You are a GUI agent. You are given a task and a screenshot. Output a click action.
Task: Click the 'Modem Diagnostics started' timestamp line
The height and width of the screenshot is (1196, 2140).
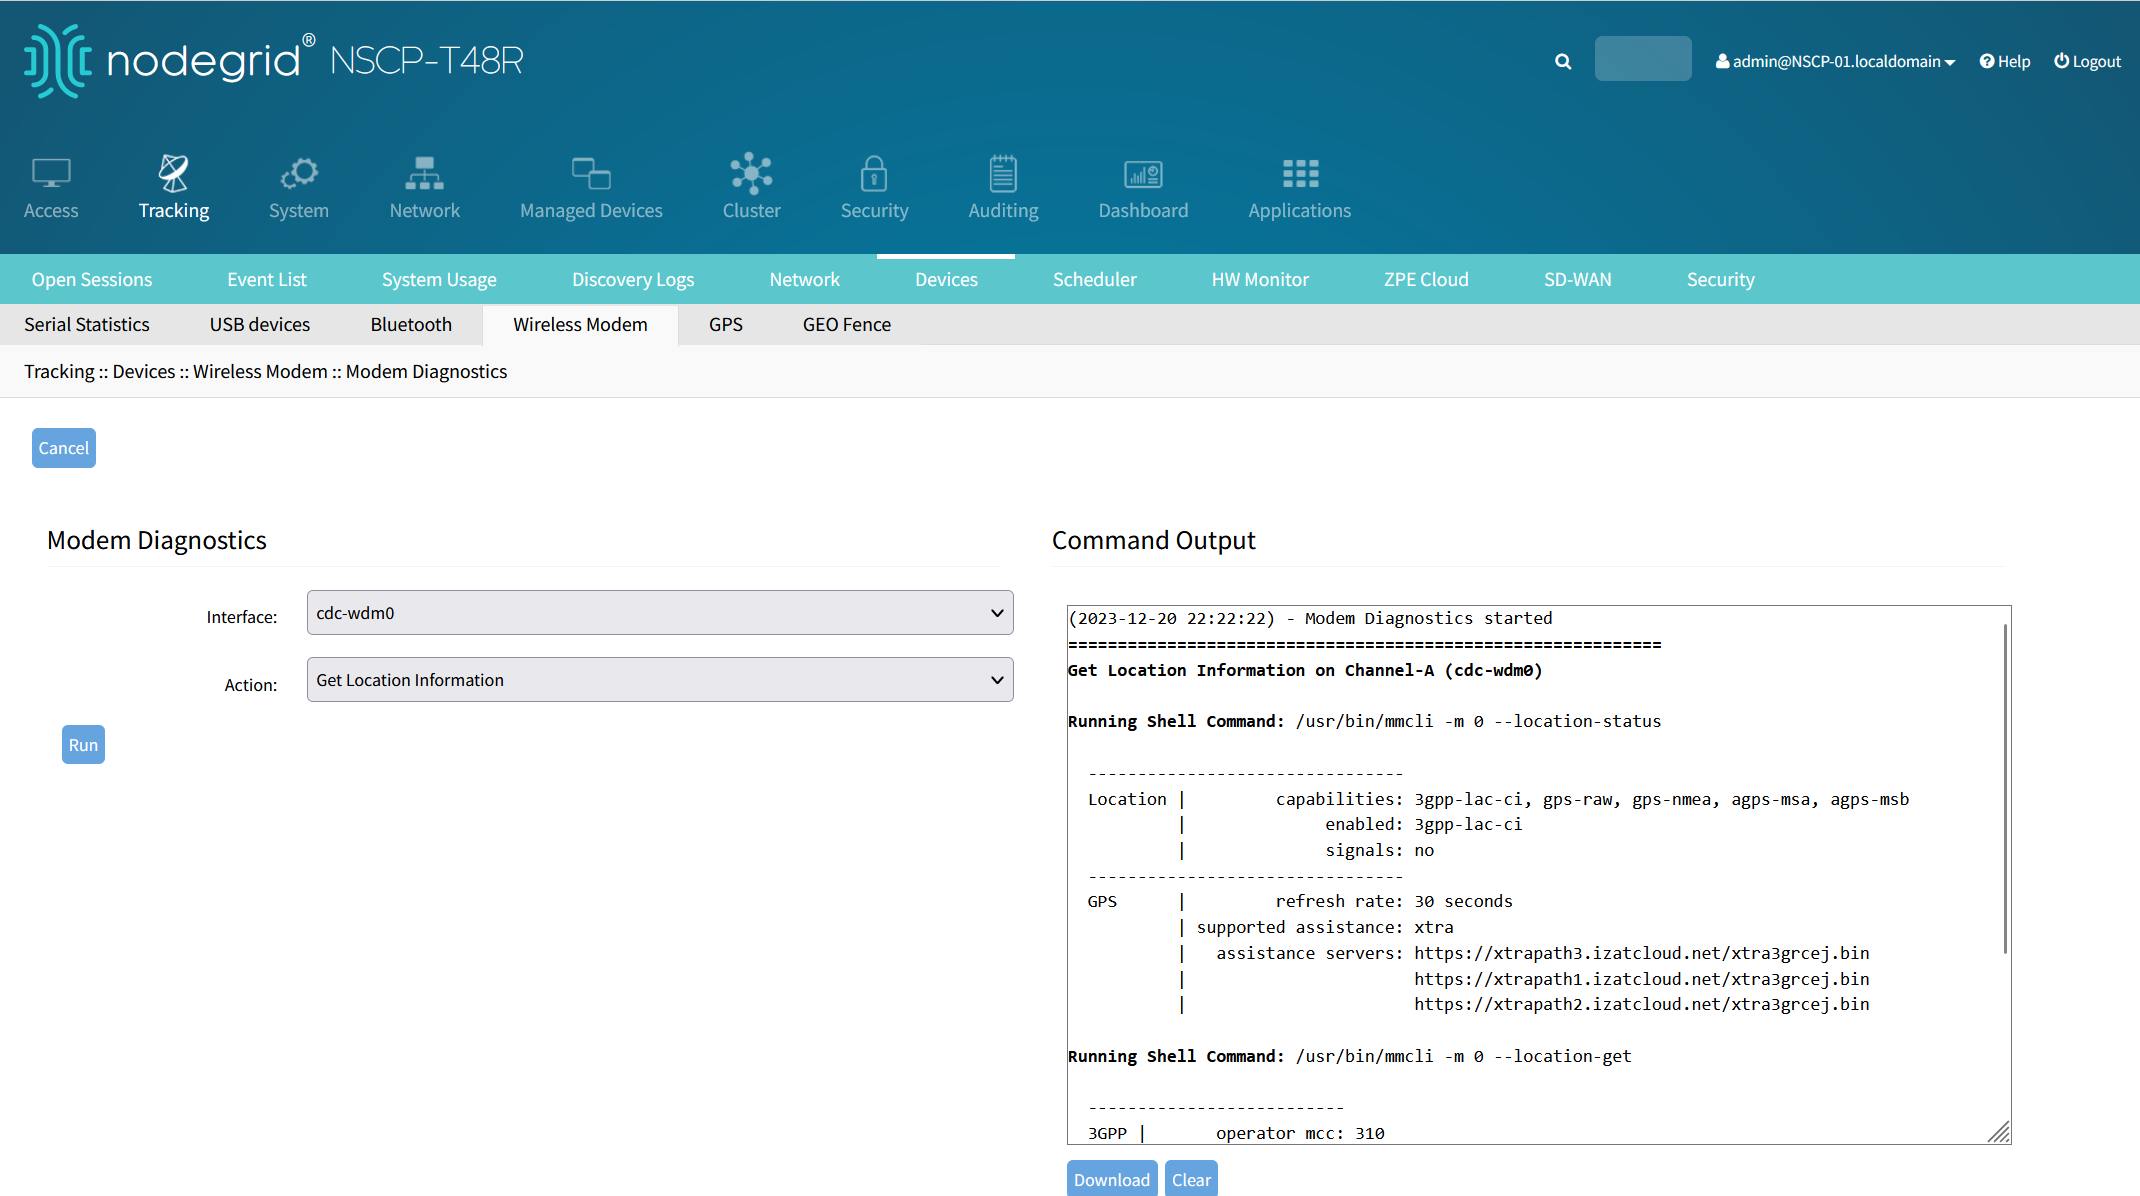point(1310,619)
